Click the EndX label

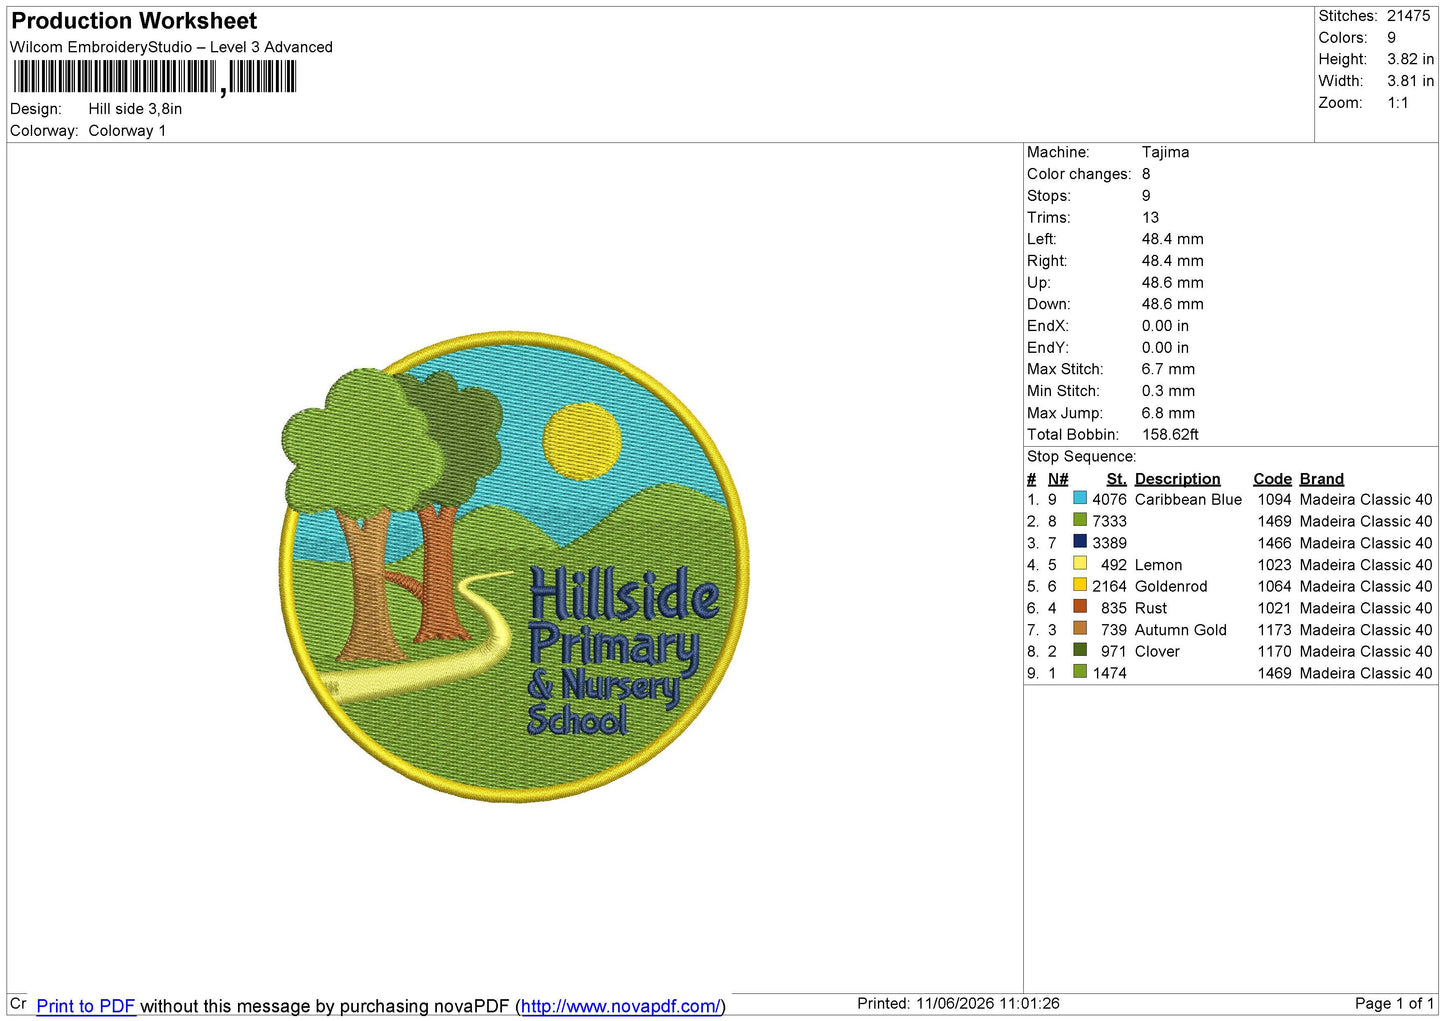pos(1048,326)
